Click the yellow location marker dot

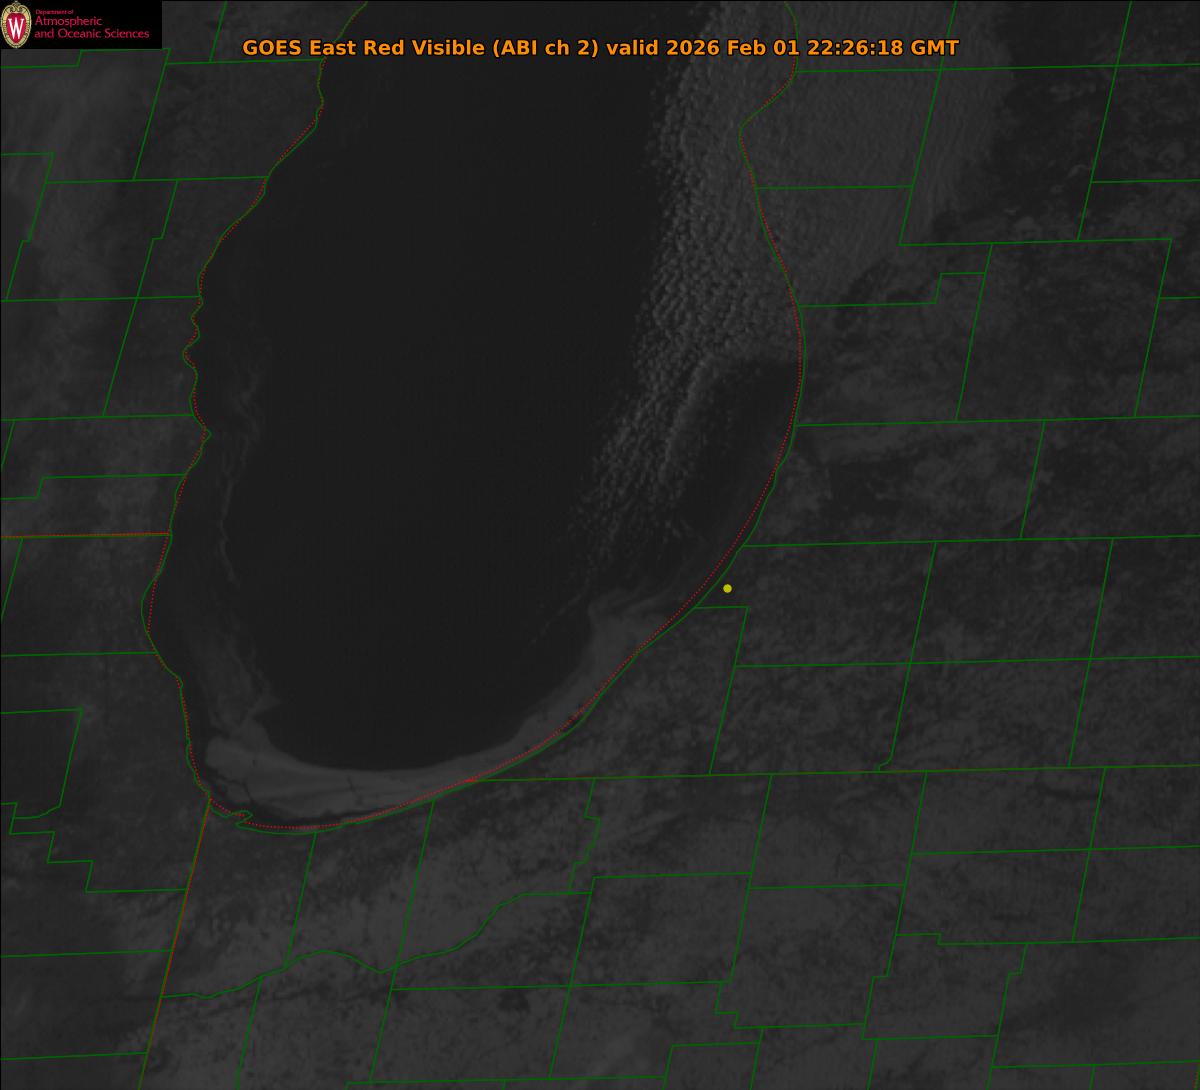tap(727, 588)
